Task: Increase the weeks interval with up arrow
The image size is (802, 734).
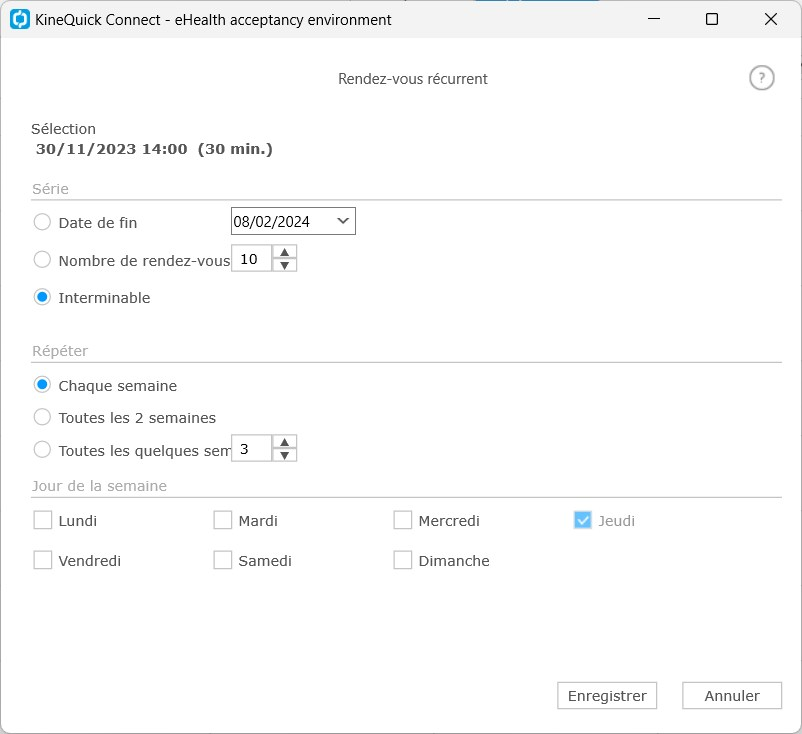Action: point(285,442)
